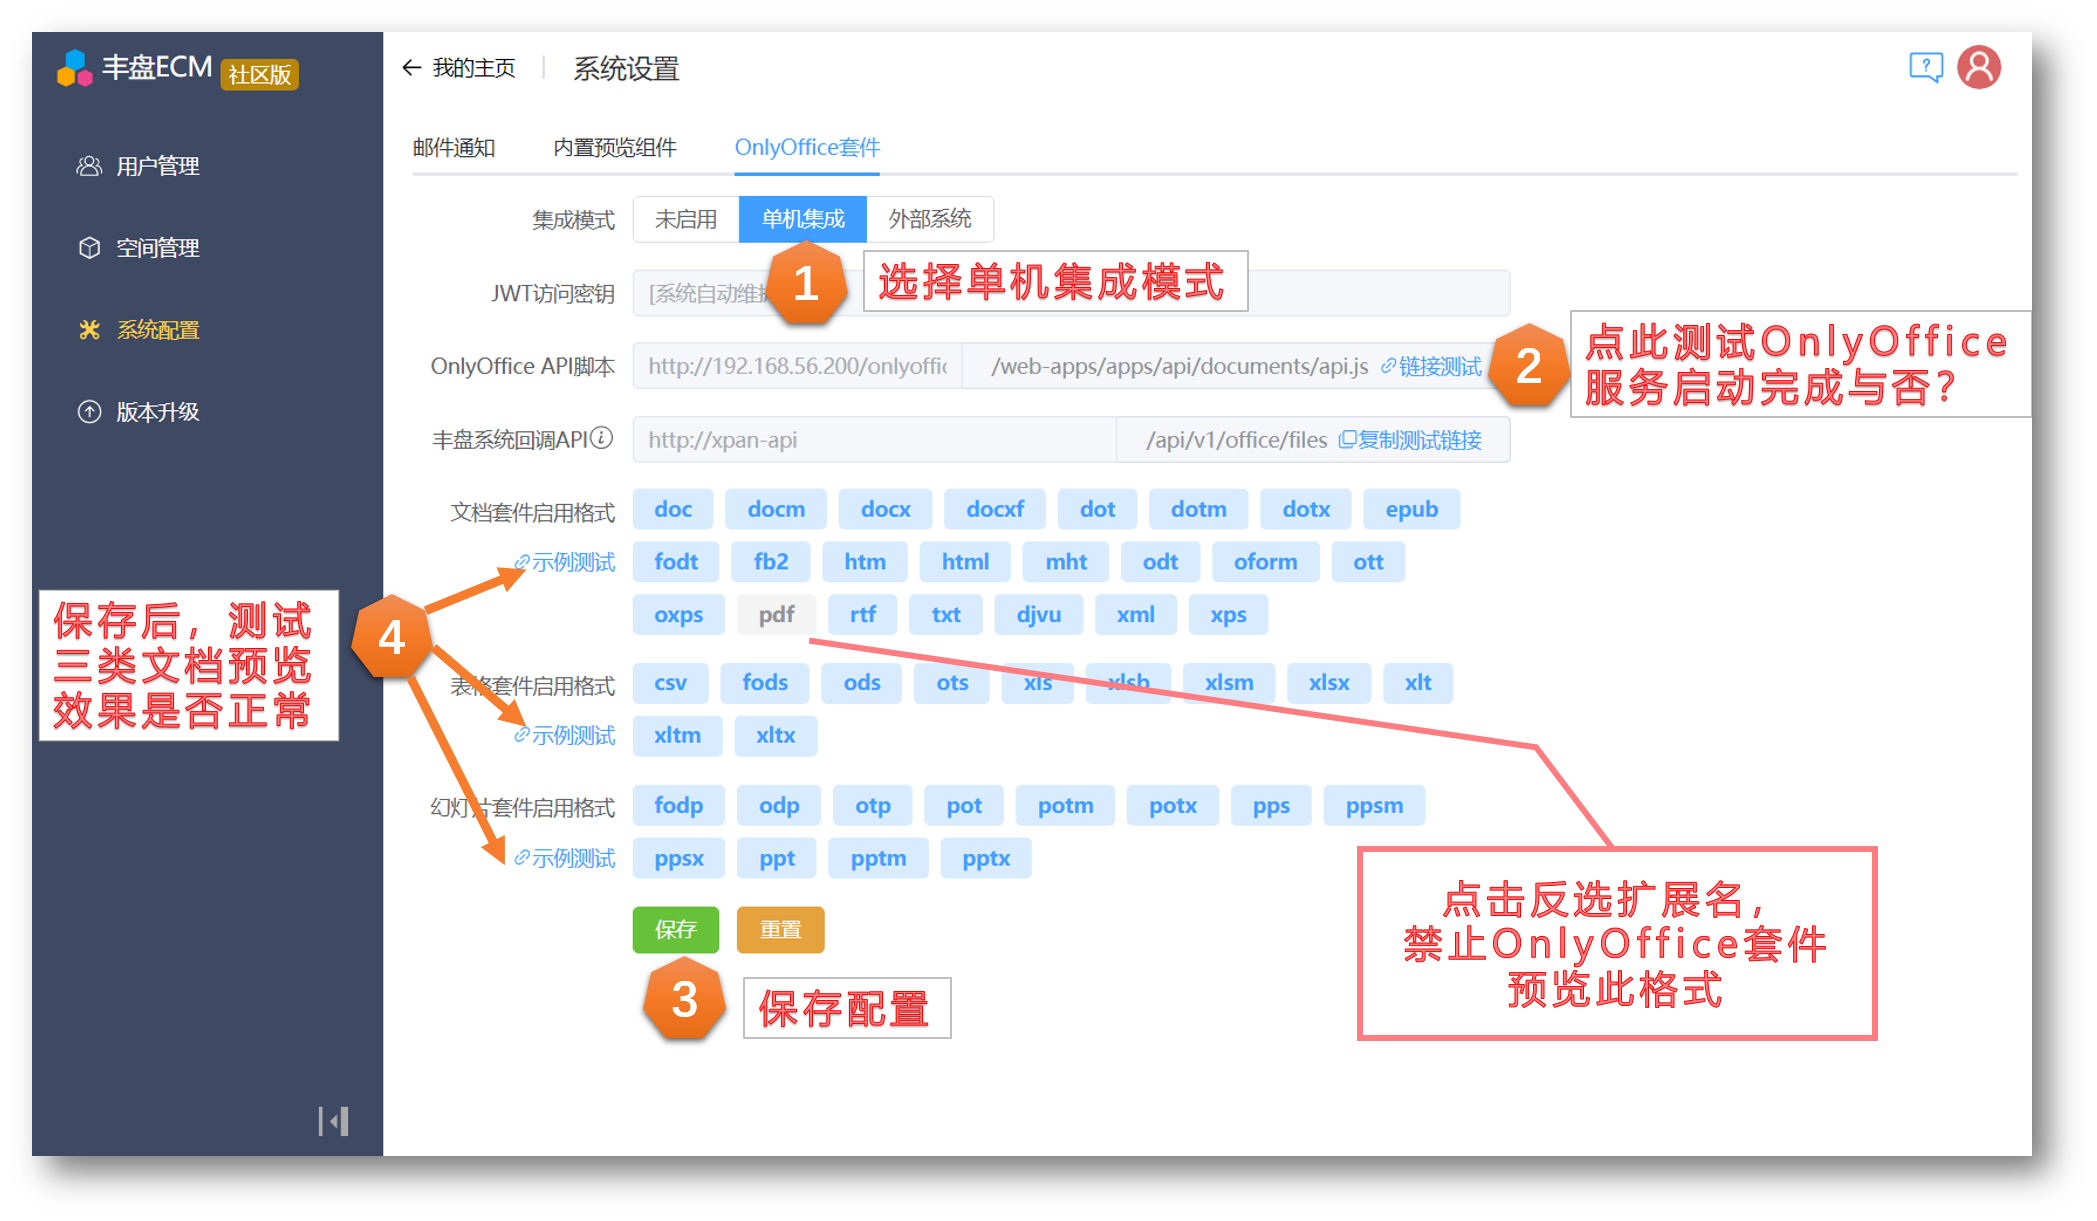Select the OnlyOffice套件 tab
This screenshot has width=2097, height=1221.
click(x=807, y=148)
